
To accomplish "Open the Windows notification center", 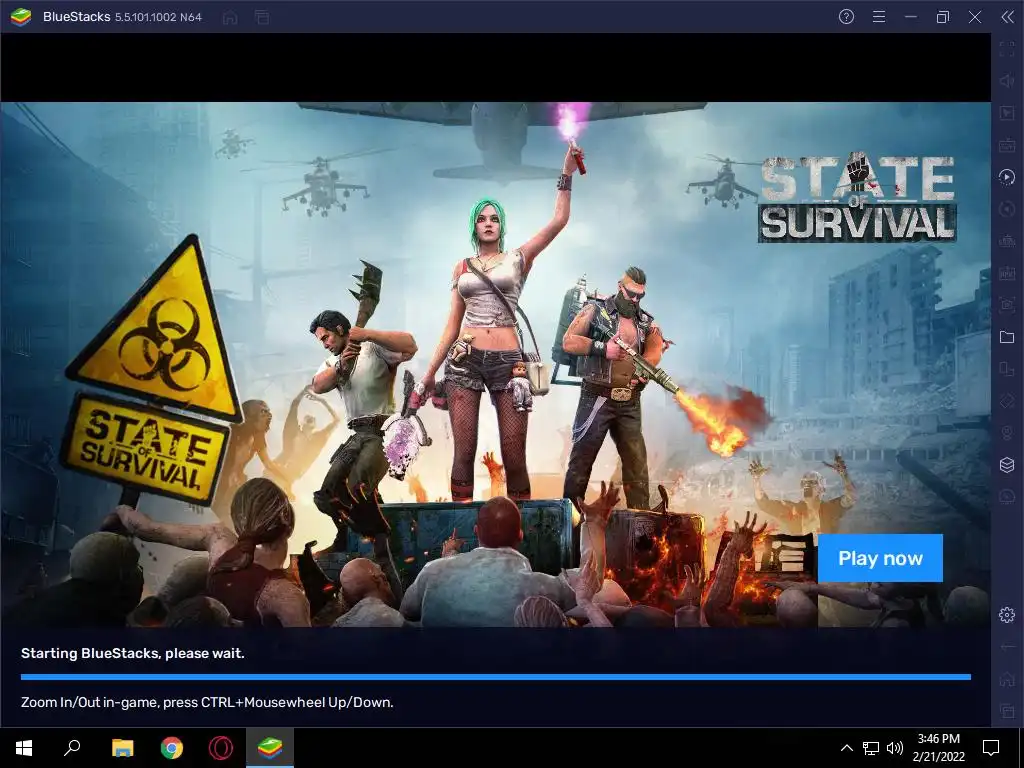I will tap(991, 748).
